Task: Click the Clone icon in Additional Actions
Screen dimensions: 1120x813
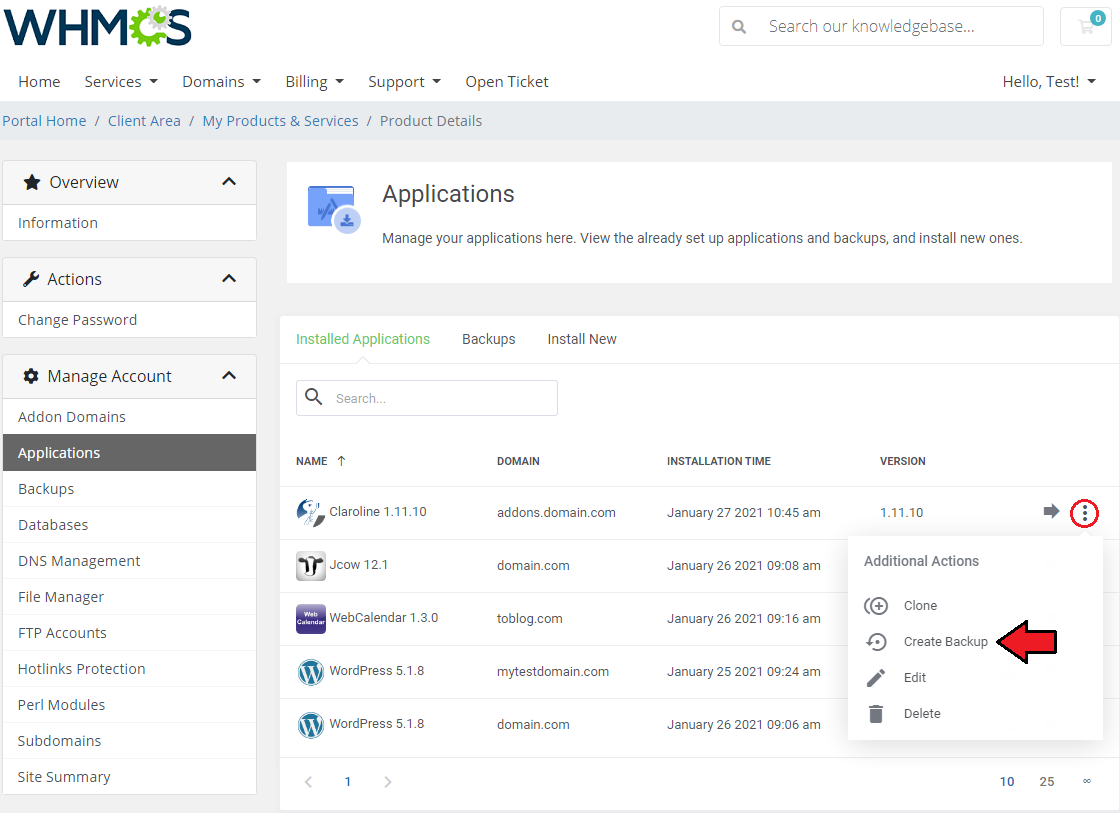Action: pyautogui.click(x=876, y=606)
